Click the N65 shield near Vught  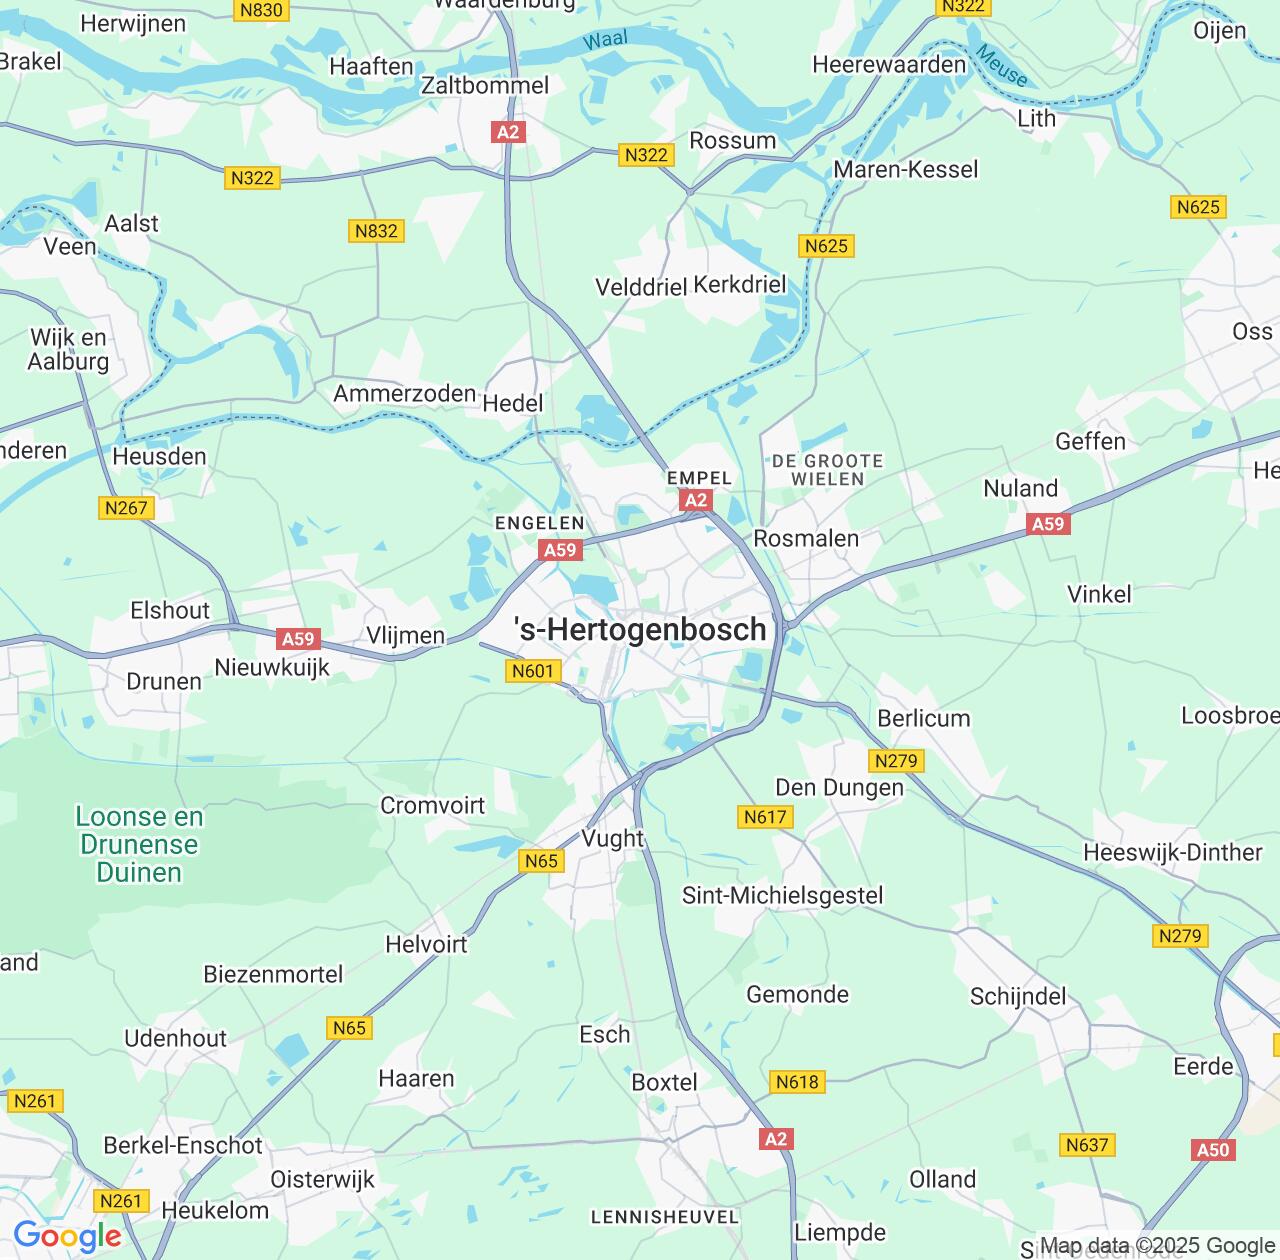[x=541, y=861]
